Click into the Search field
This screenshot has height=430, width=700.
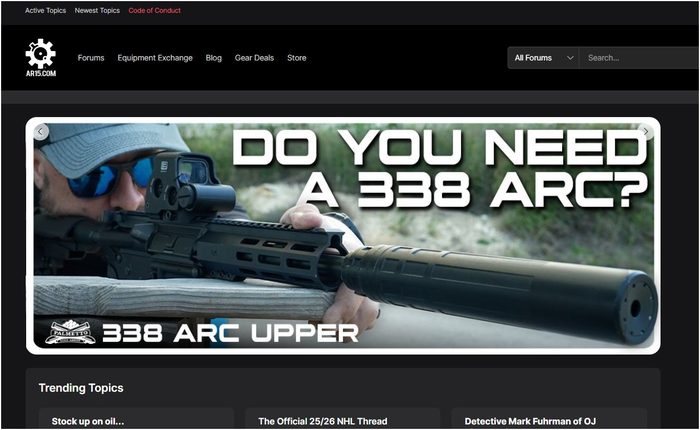coord(639,58)
